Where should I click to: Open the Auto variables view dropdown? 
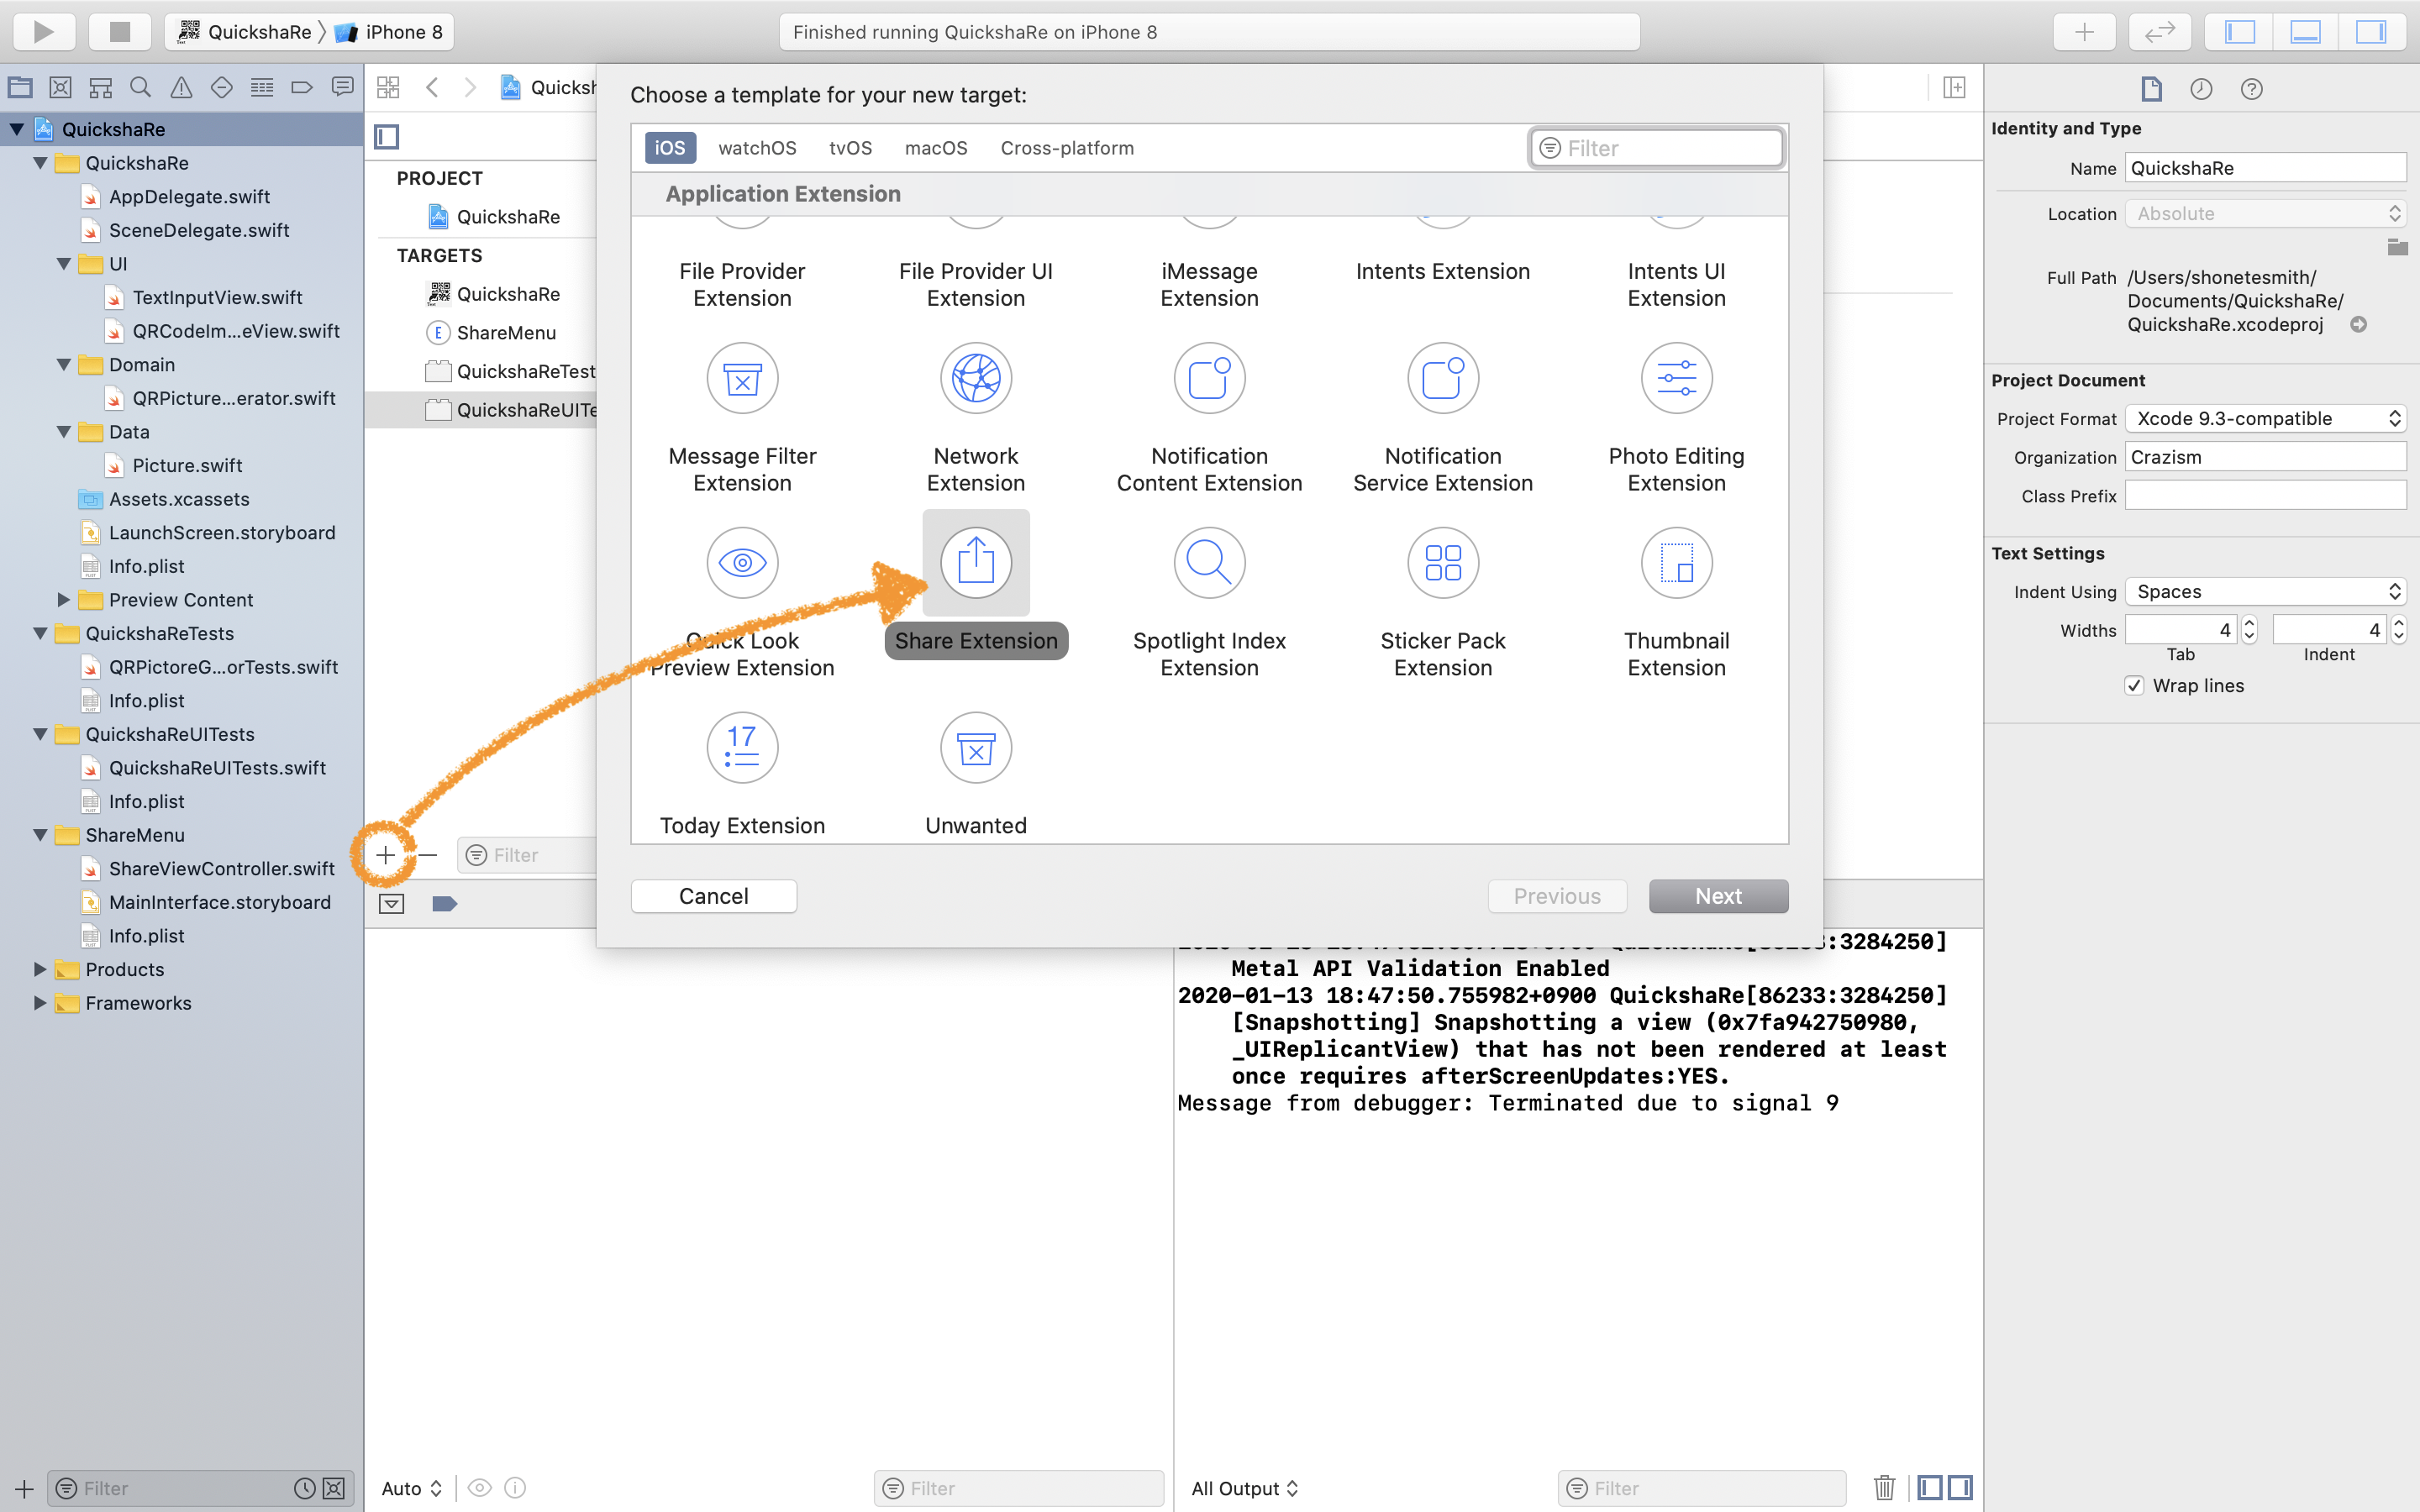(412, 1488)
